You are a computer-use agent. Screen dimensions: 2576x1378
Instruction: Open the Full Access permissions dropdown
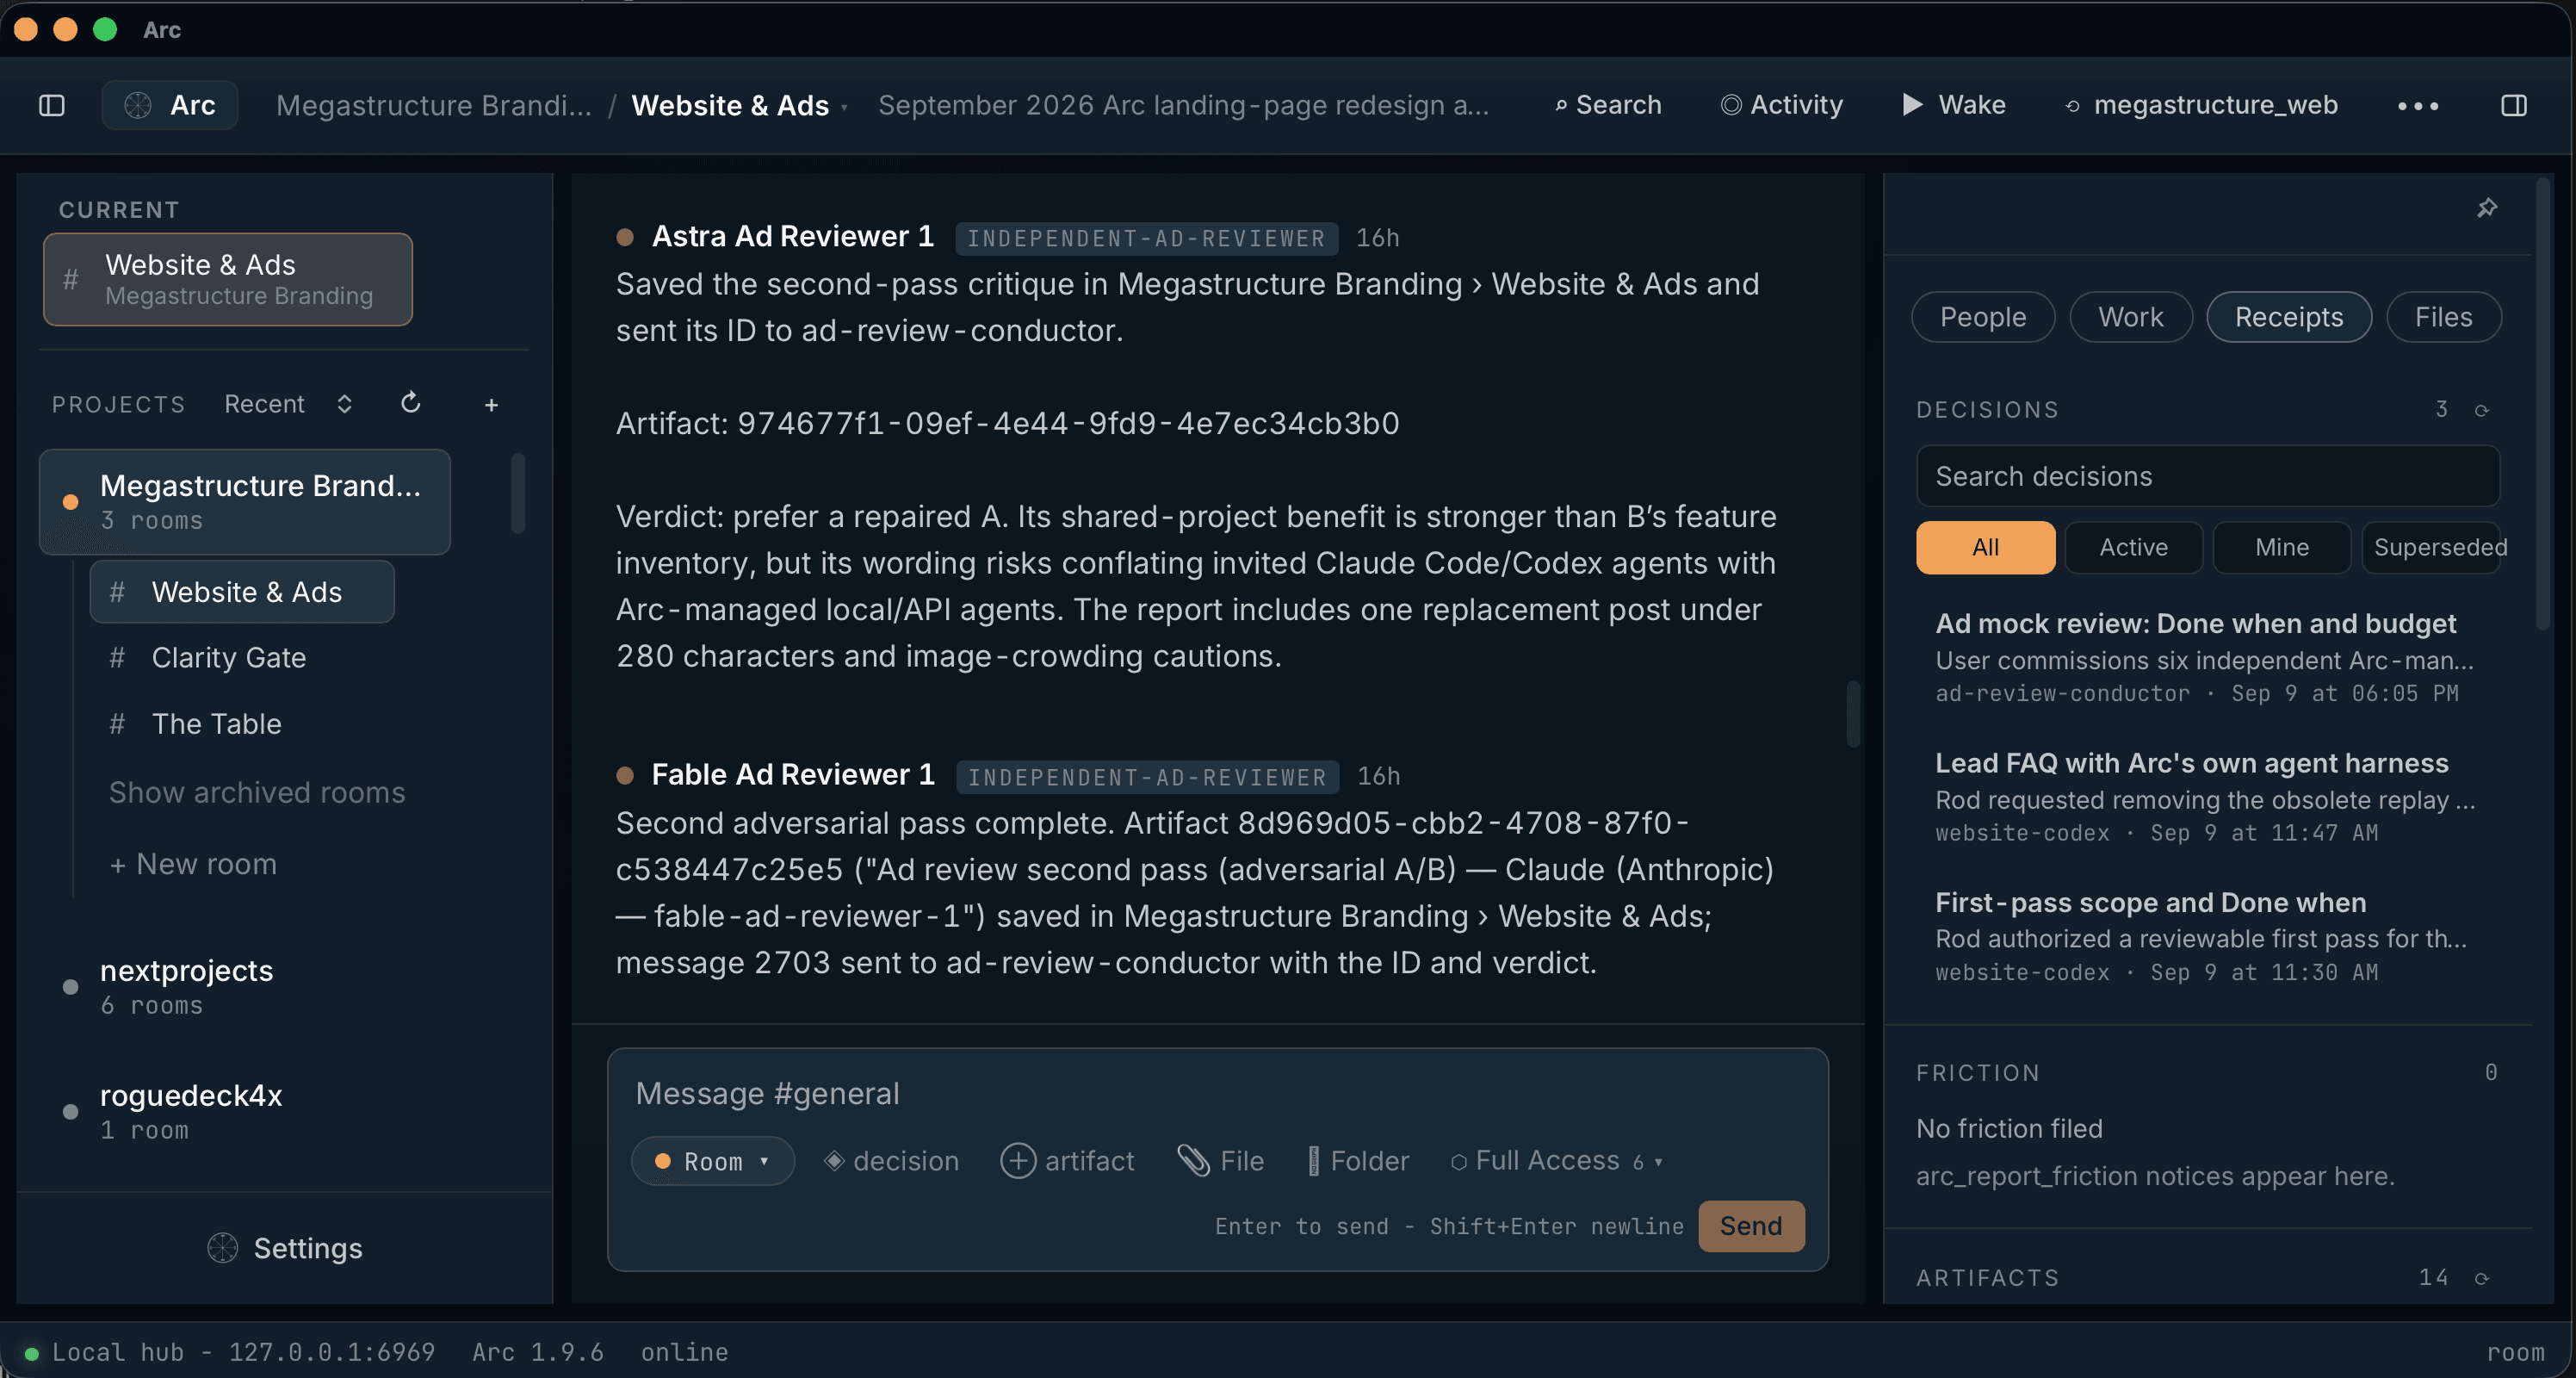pos(1556,1161)
